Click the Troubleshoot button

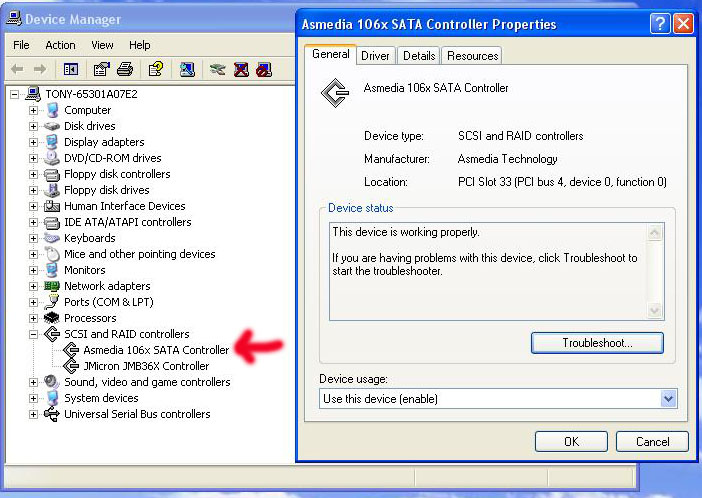tap(597, 343)
